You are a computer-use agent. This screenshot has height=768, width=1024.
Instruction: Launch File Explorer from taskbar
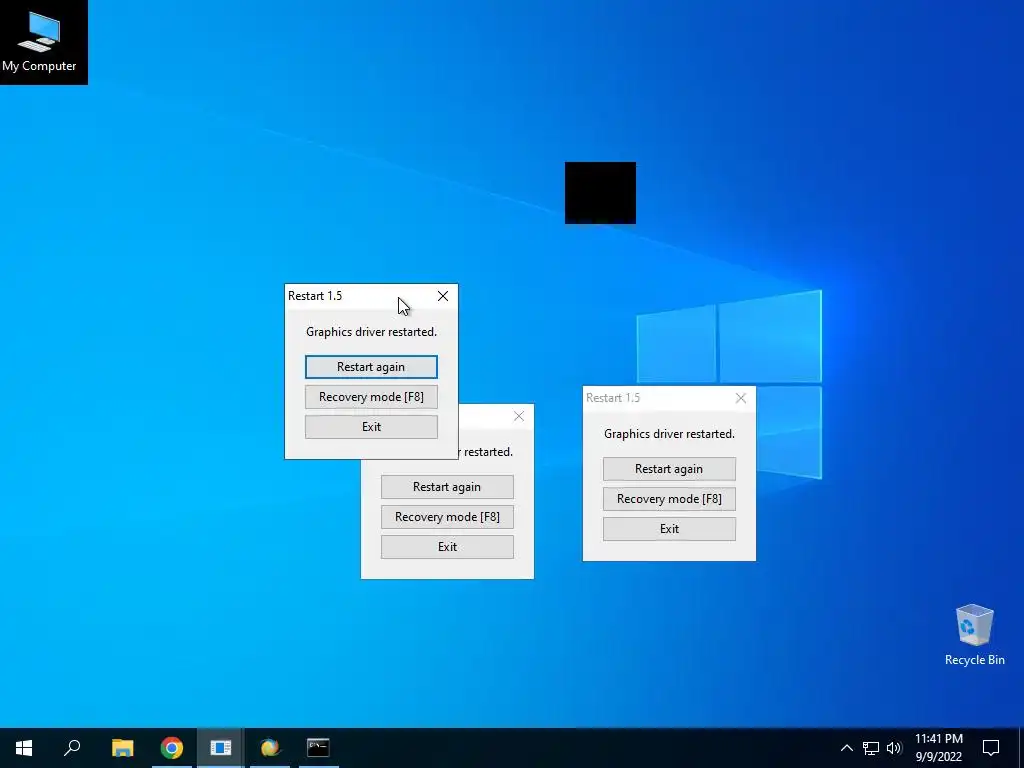122,748
